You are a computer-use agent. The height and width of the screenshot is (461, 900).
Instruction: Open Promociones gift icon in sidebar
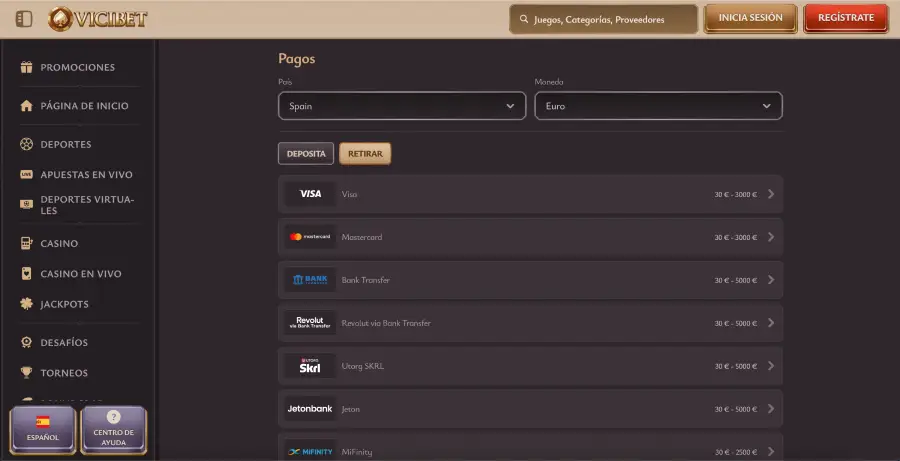(26, 68)
